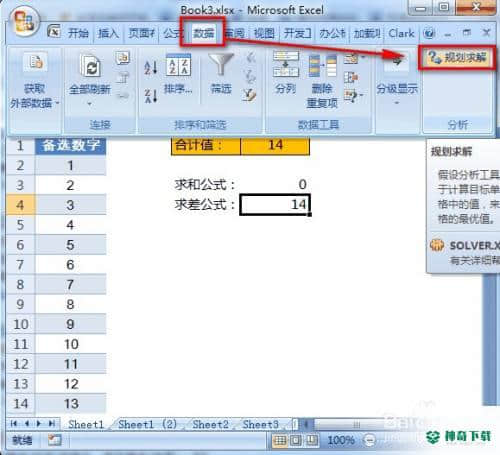Sort ascending with the A-Z arrow

(x=150, y=67)
